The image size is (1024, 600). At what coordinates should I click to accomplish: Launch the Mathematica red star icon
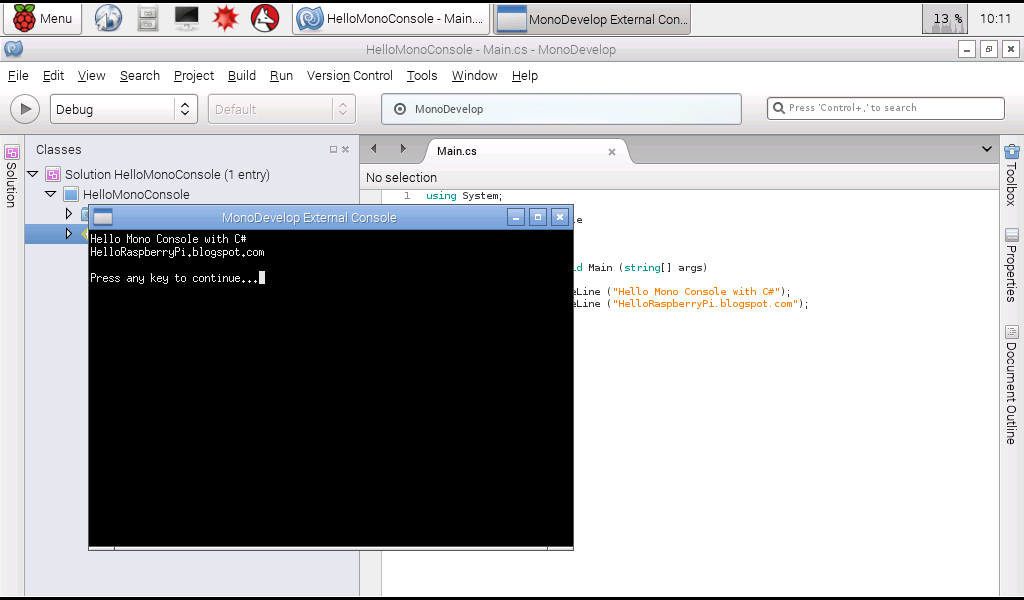click(226, 18)
